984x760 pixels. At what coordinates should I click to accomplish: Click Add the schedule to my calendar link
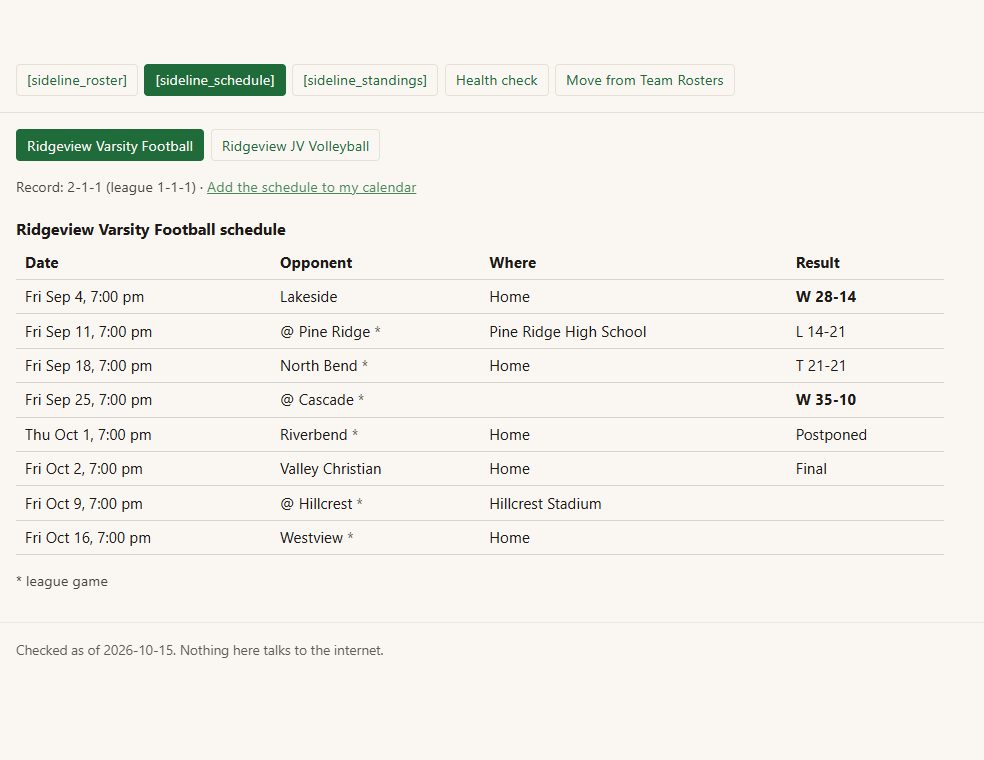[x=311, y=187]
